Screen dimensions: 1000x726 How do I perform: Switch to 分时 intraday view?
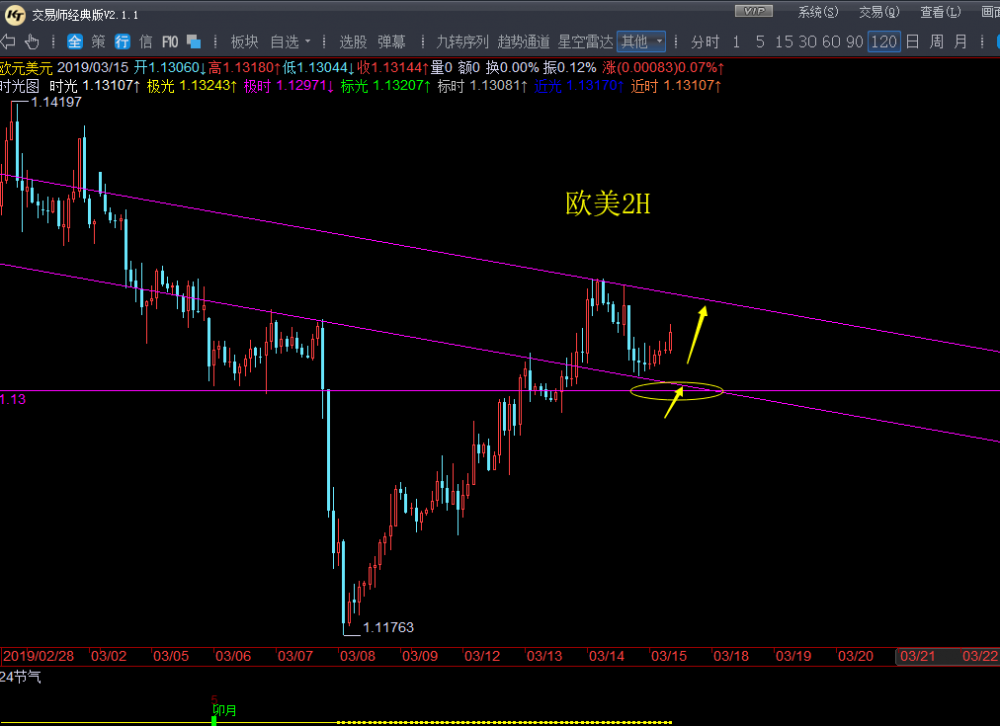pyautogui.click(x=705, y=42)
